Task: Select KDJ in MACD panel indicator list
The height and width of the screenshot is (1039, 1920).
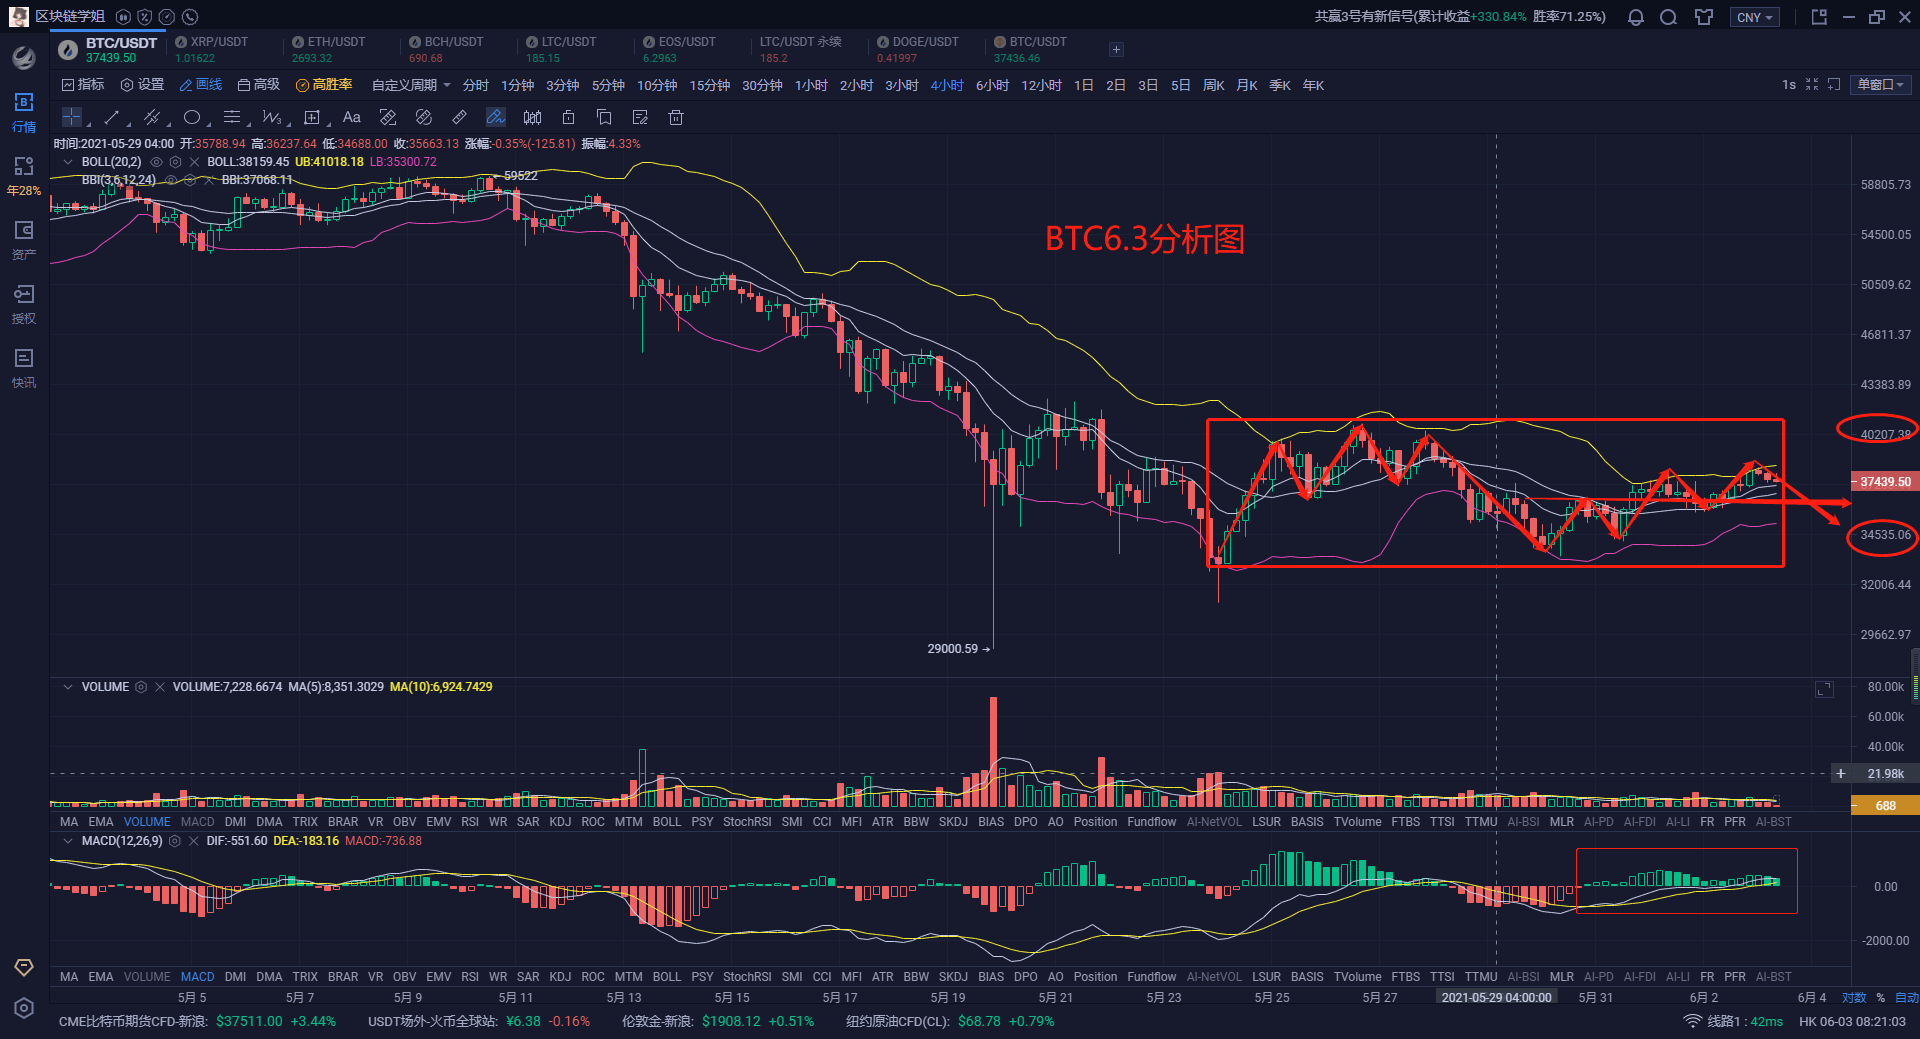Action: pos(560,977)
